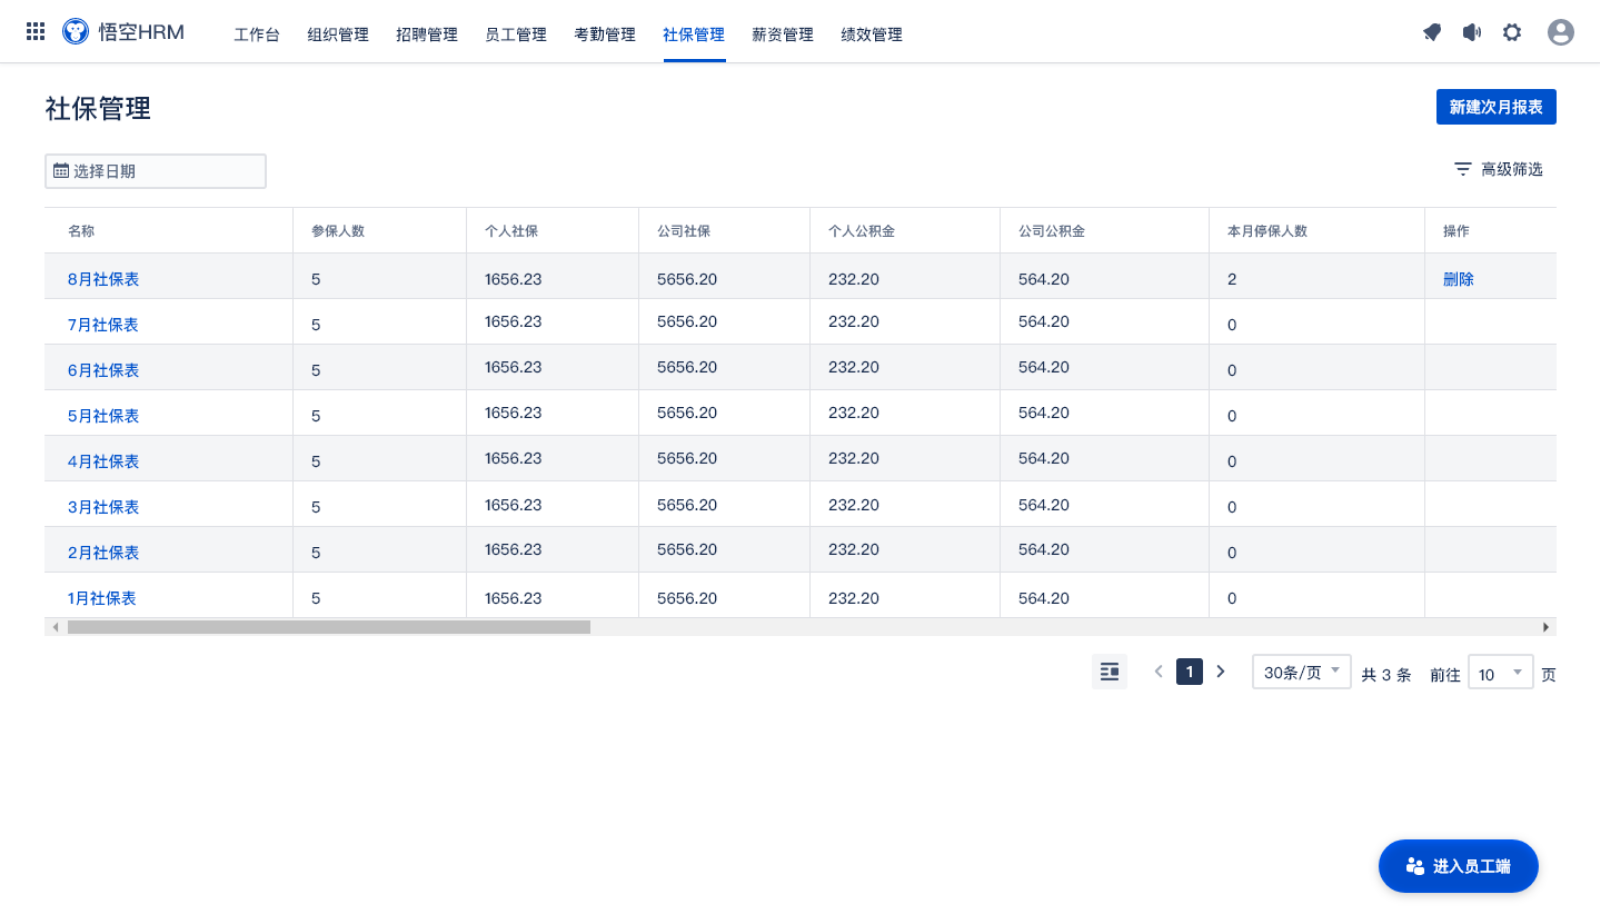The height and width of the screenshot is (908, 1600).
Task: Open 8月社保表 link
Action: click(x=103, y=279)
